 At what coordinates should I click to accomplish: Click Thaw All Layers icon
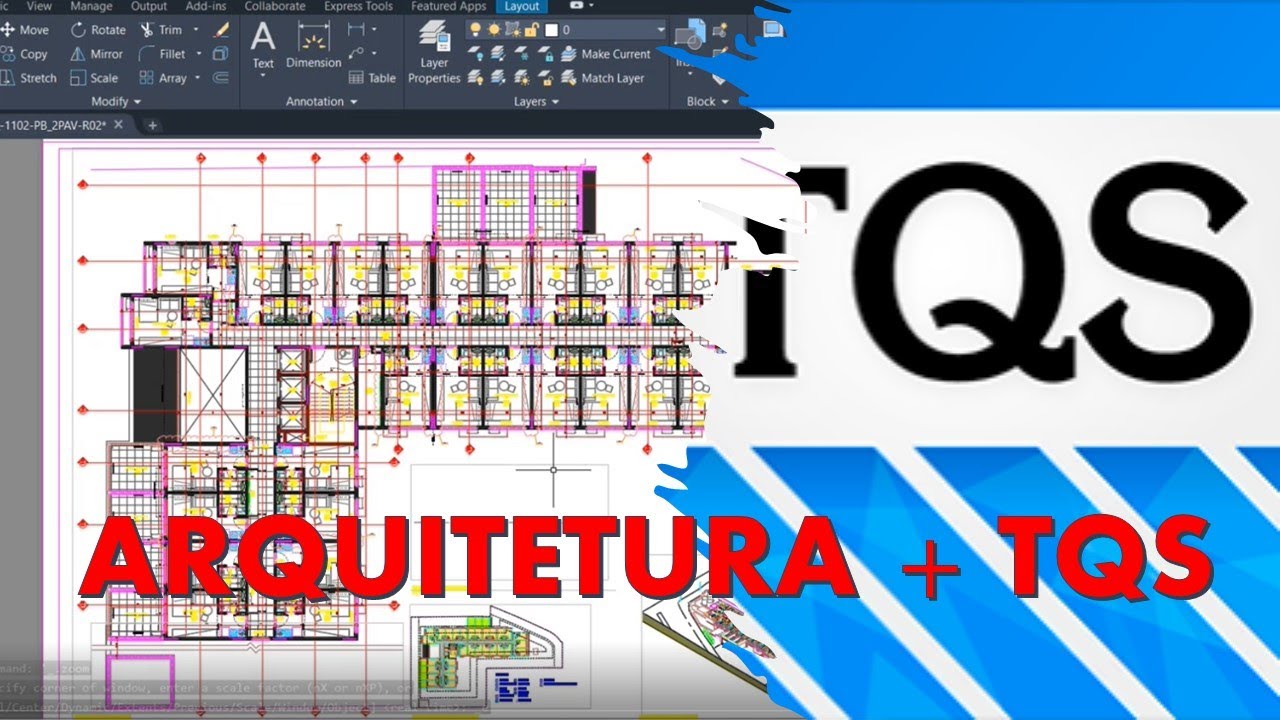point(522,78)
